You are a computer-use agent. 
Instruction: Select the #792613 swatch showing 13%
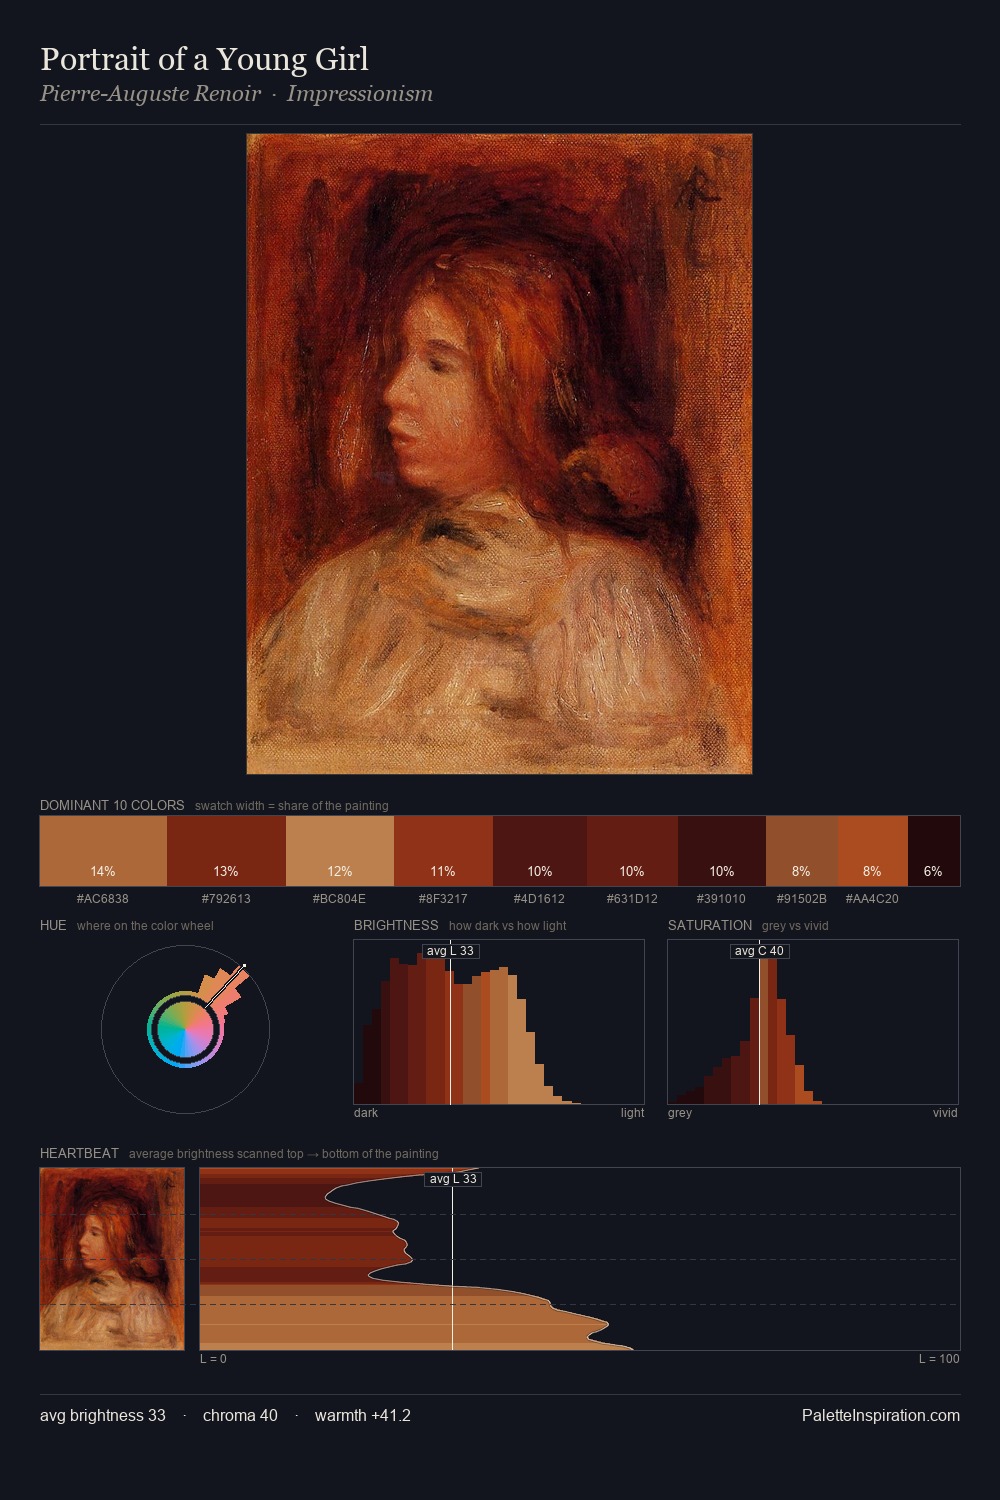226,851
